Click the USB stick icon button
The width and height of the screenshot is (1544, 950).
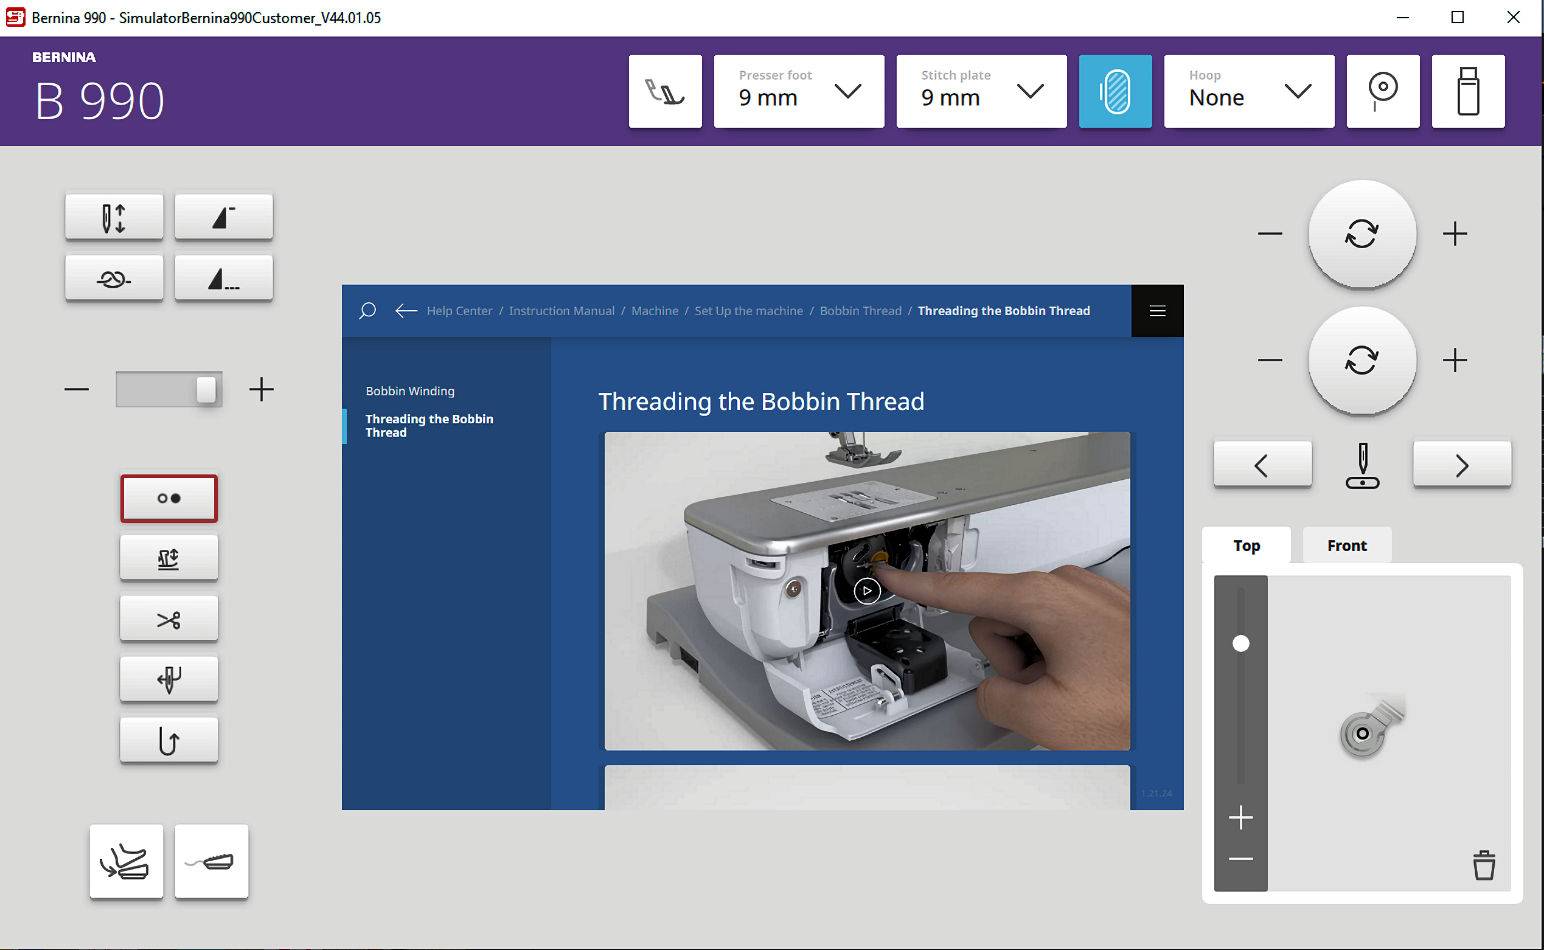coord(1468,91)
